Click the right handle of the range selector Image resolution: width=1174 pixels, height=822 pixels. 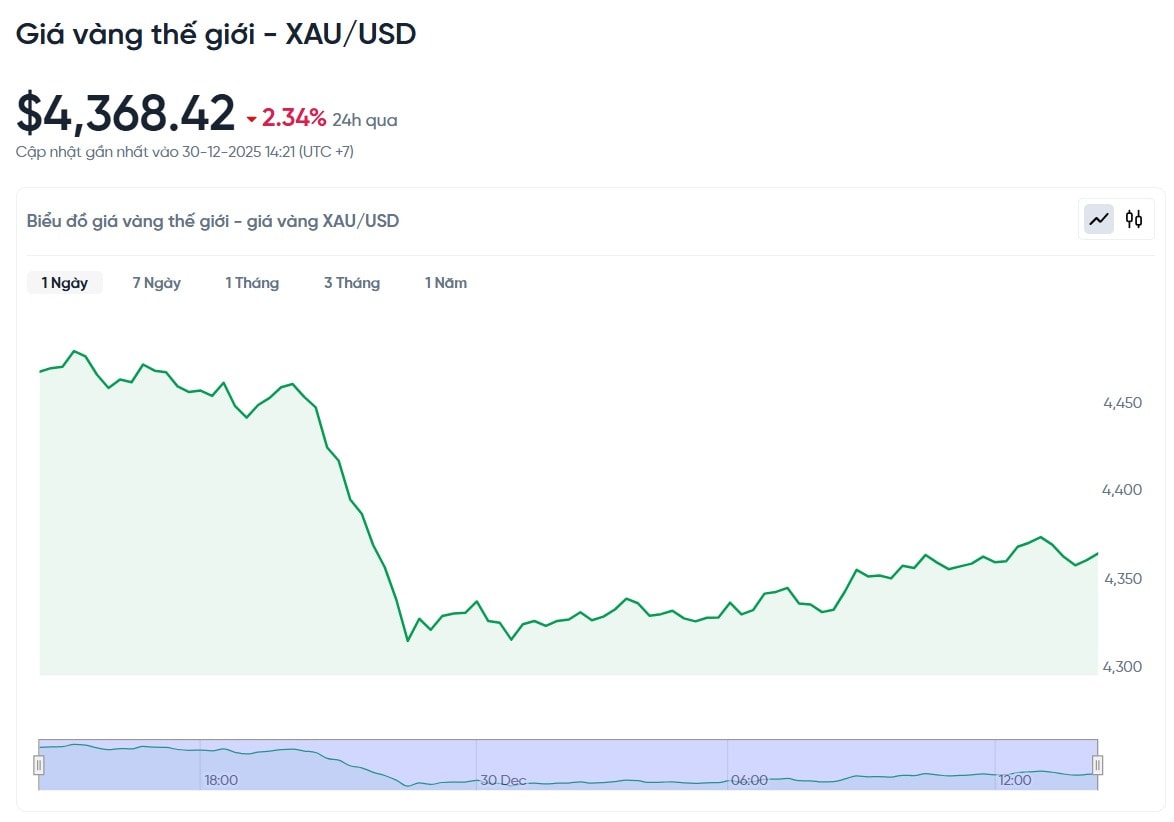(1097, 764)
